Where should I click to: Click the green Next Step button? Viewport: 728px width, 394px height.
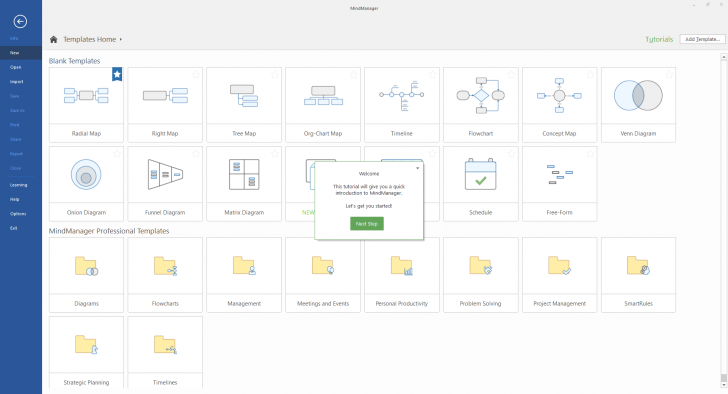coord(367,224)
